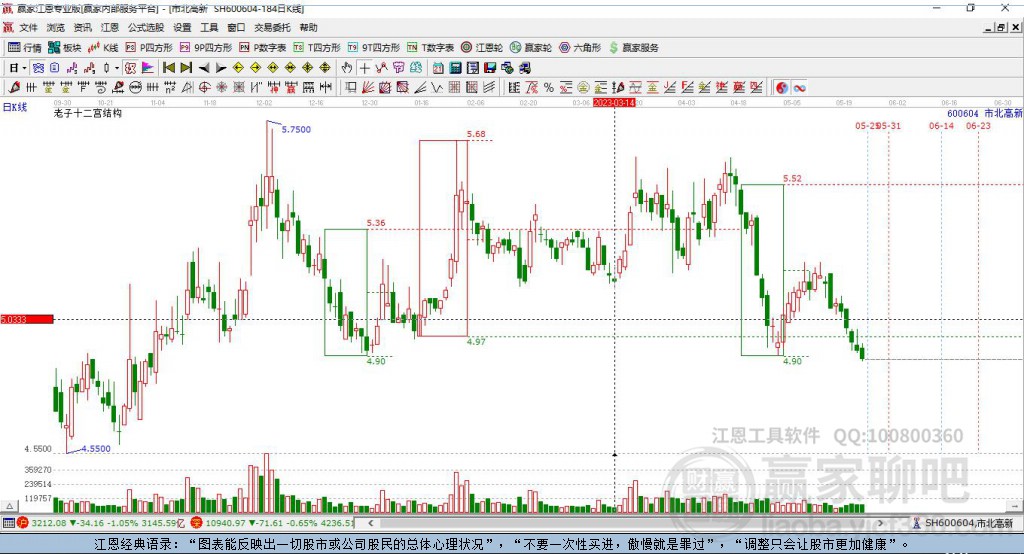Click the floppy disk save icon
Viewport: 1024px width, 554px height.
pyautogui.click(x=490, y=68)
